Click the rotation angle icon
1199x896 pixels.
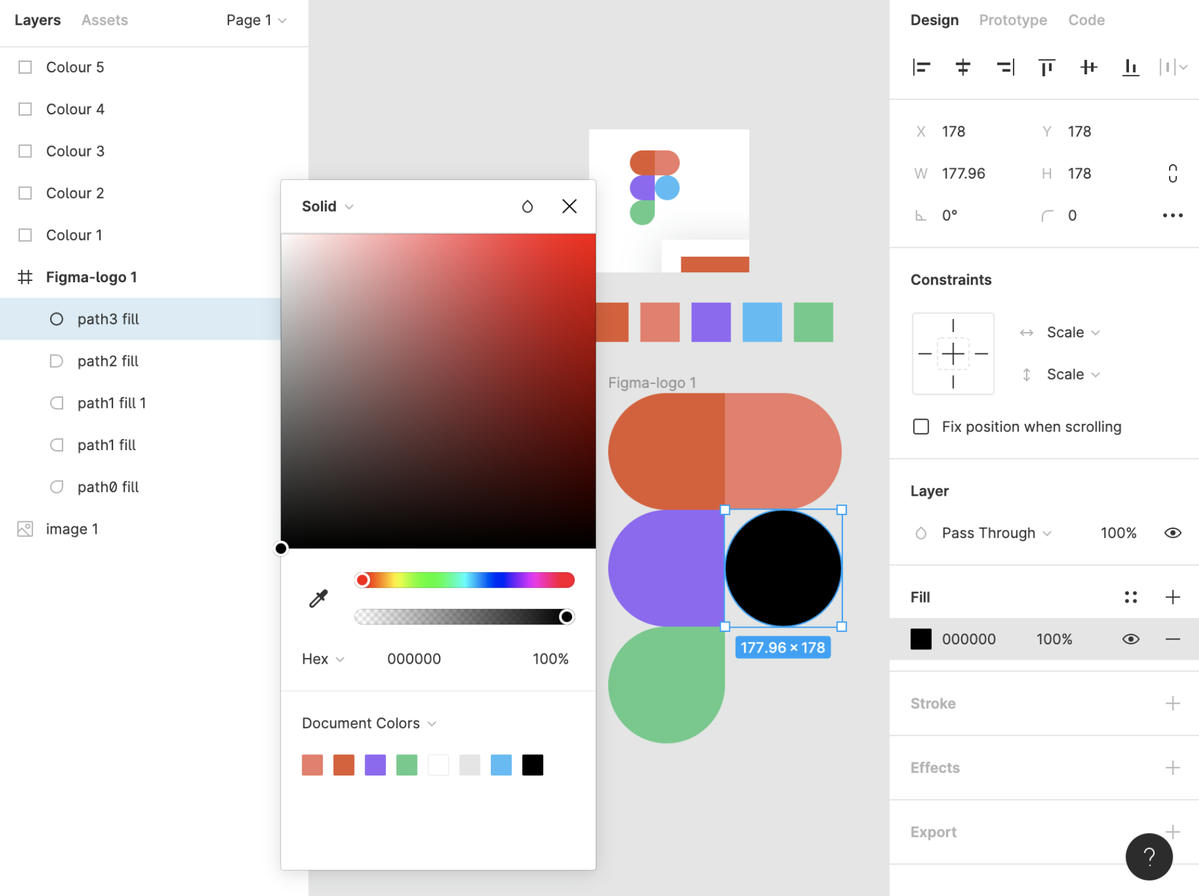(921, 216)
